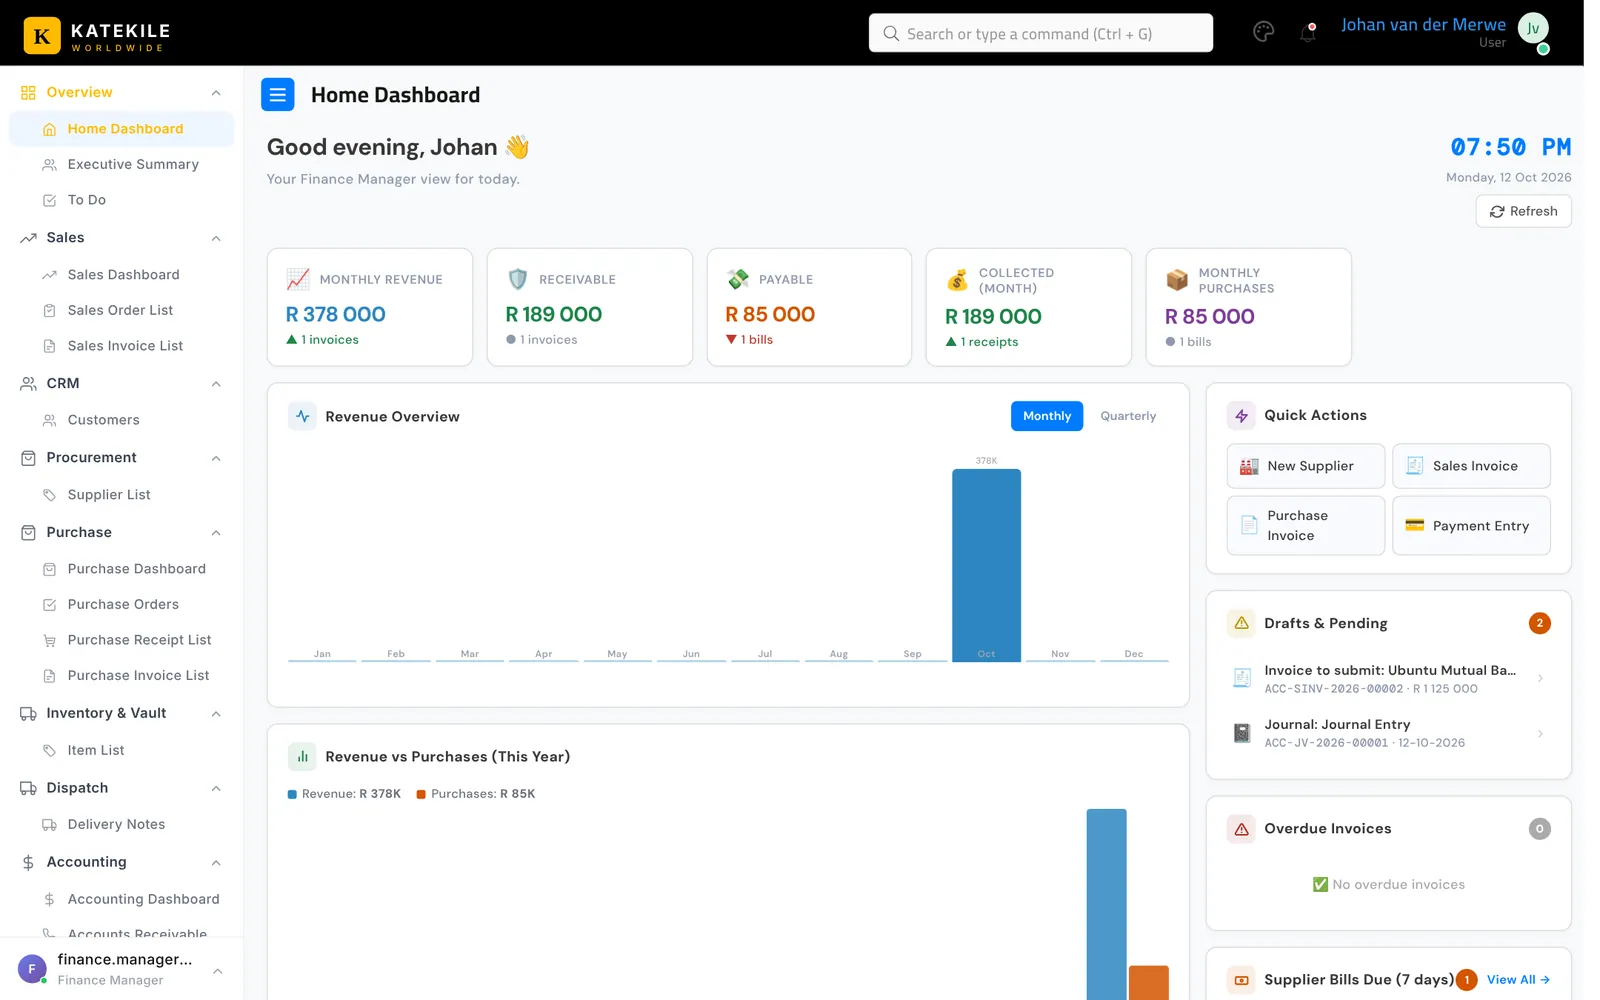
Task: Click the Revenue vs Purchases bar chart icon
Action: point(302,757)
